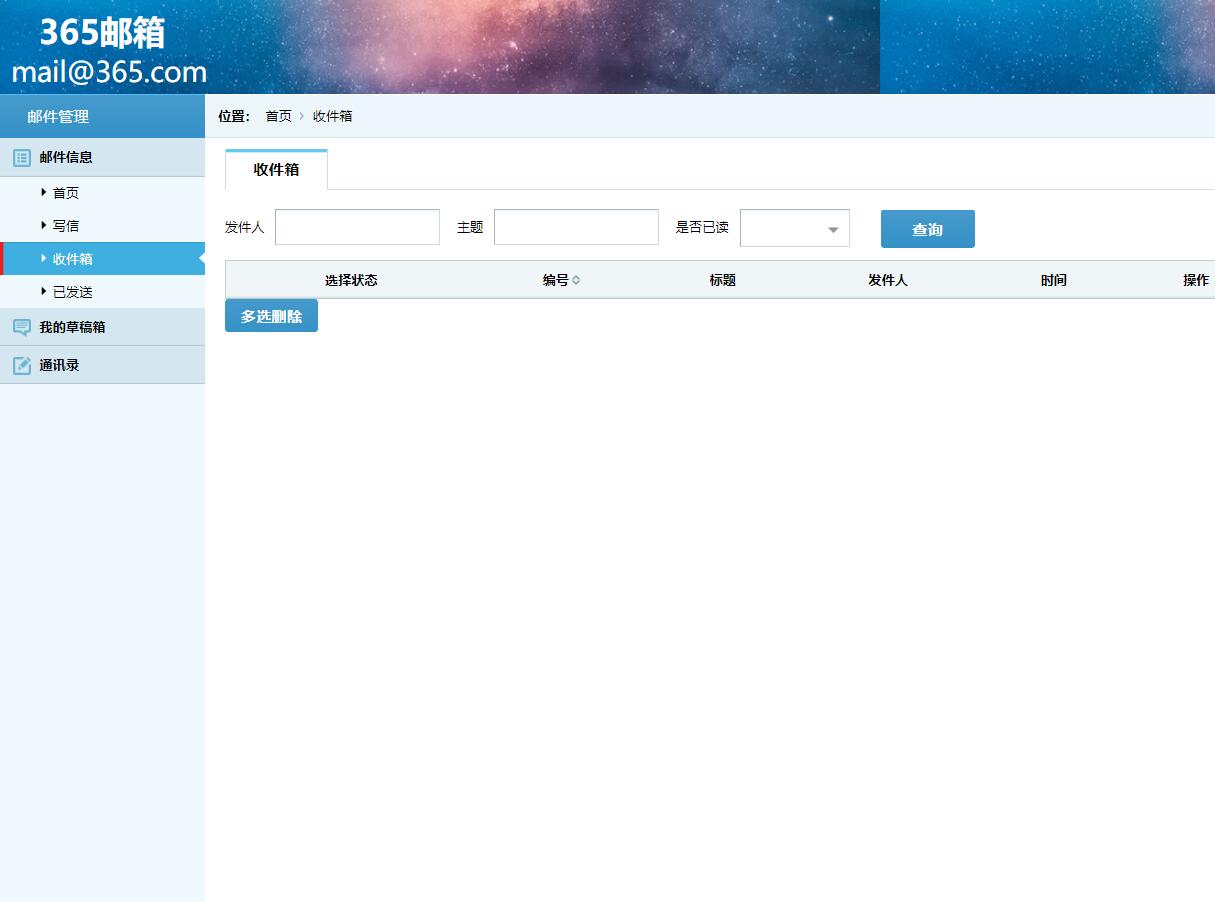Collapse the 邮件管理 navigation panel
Viewport: 1215px width, 902px height.
60,115
